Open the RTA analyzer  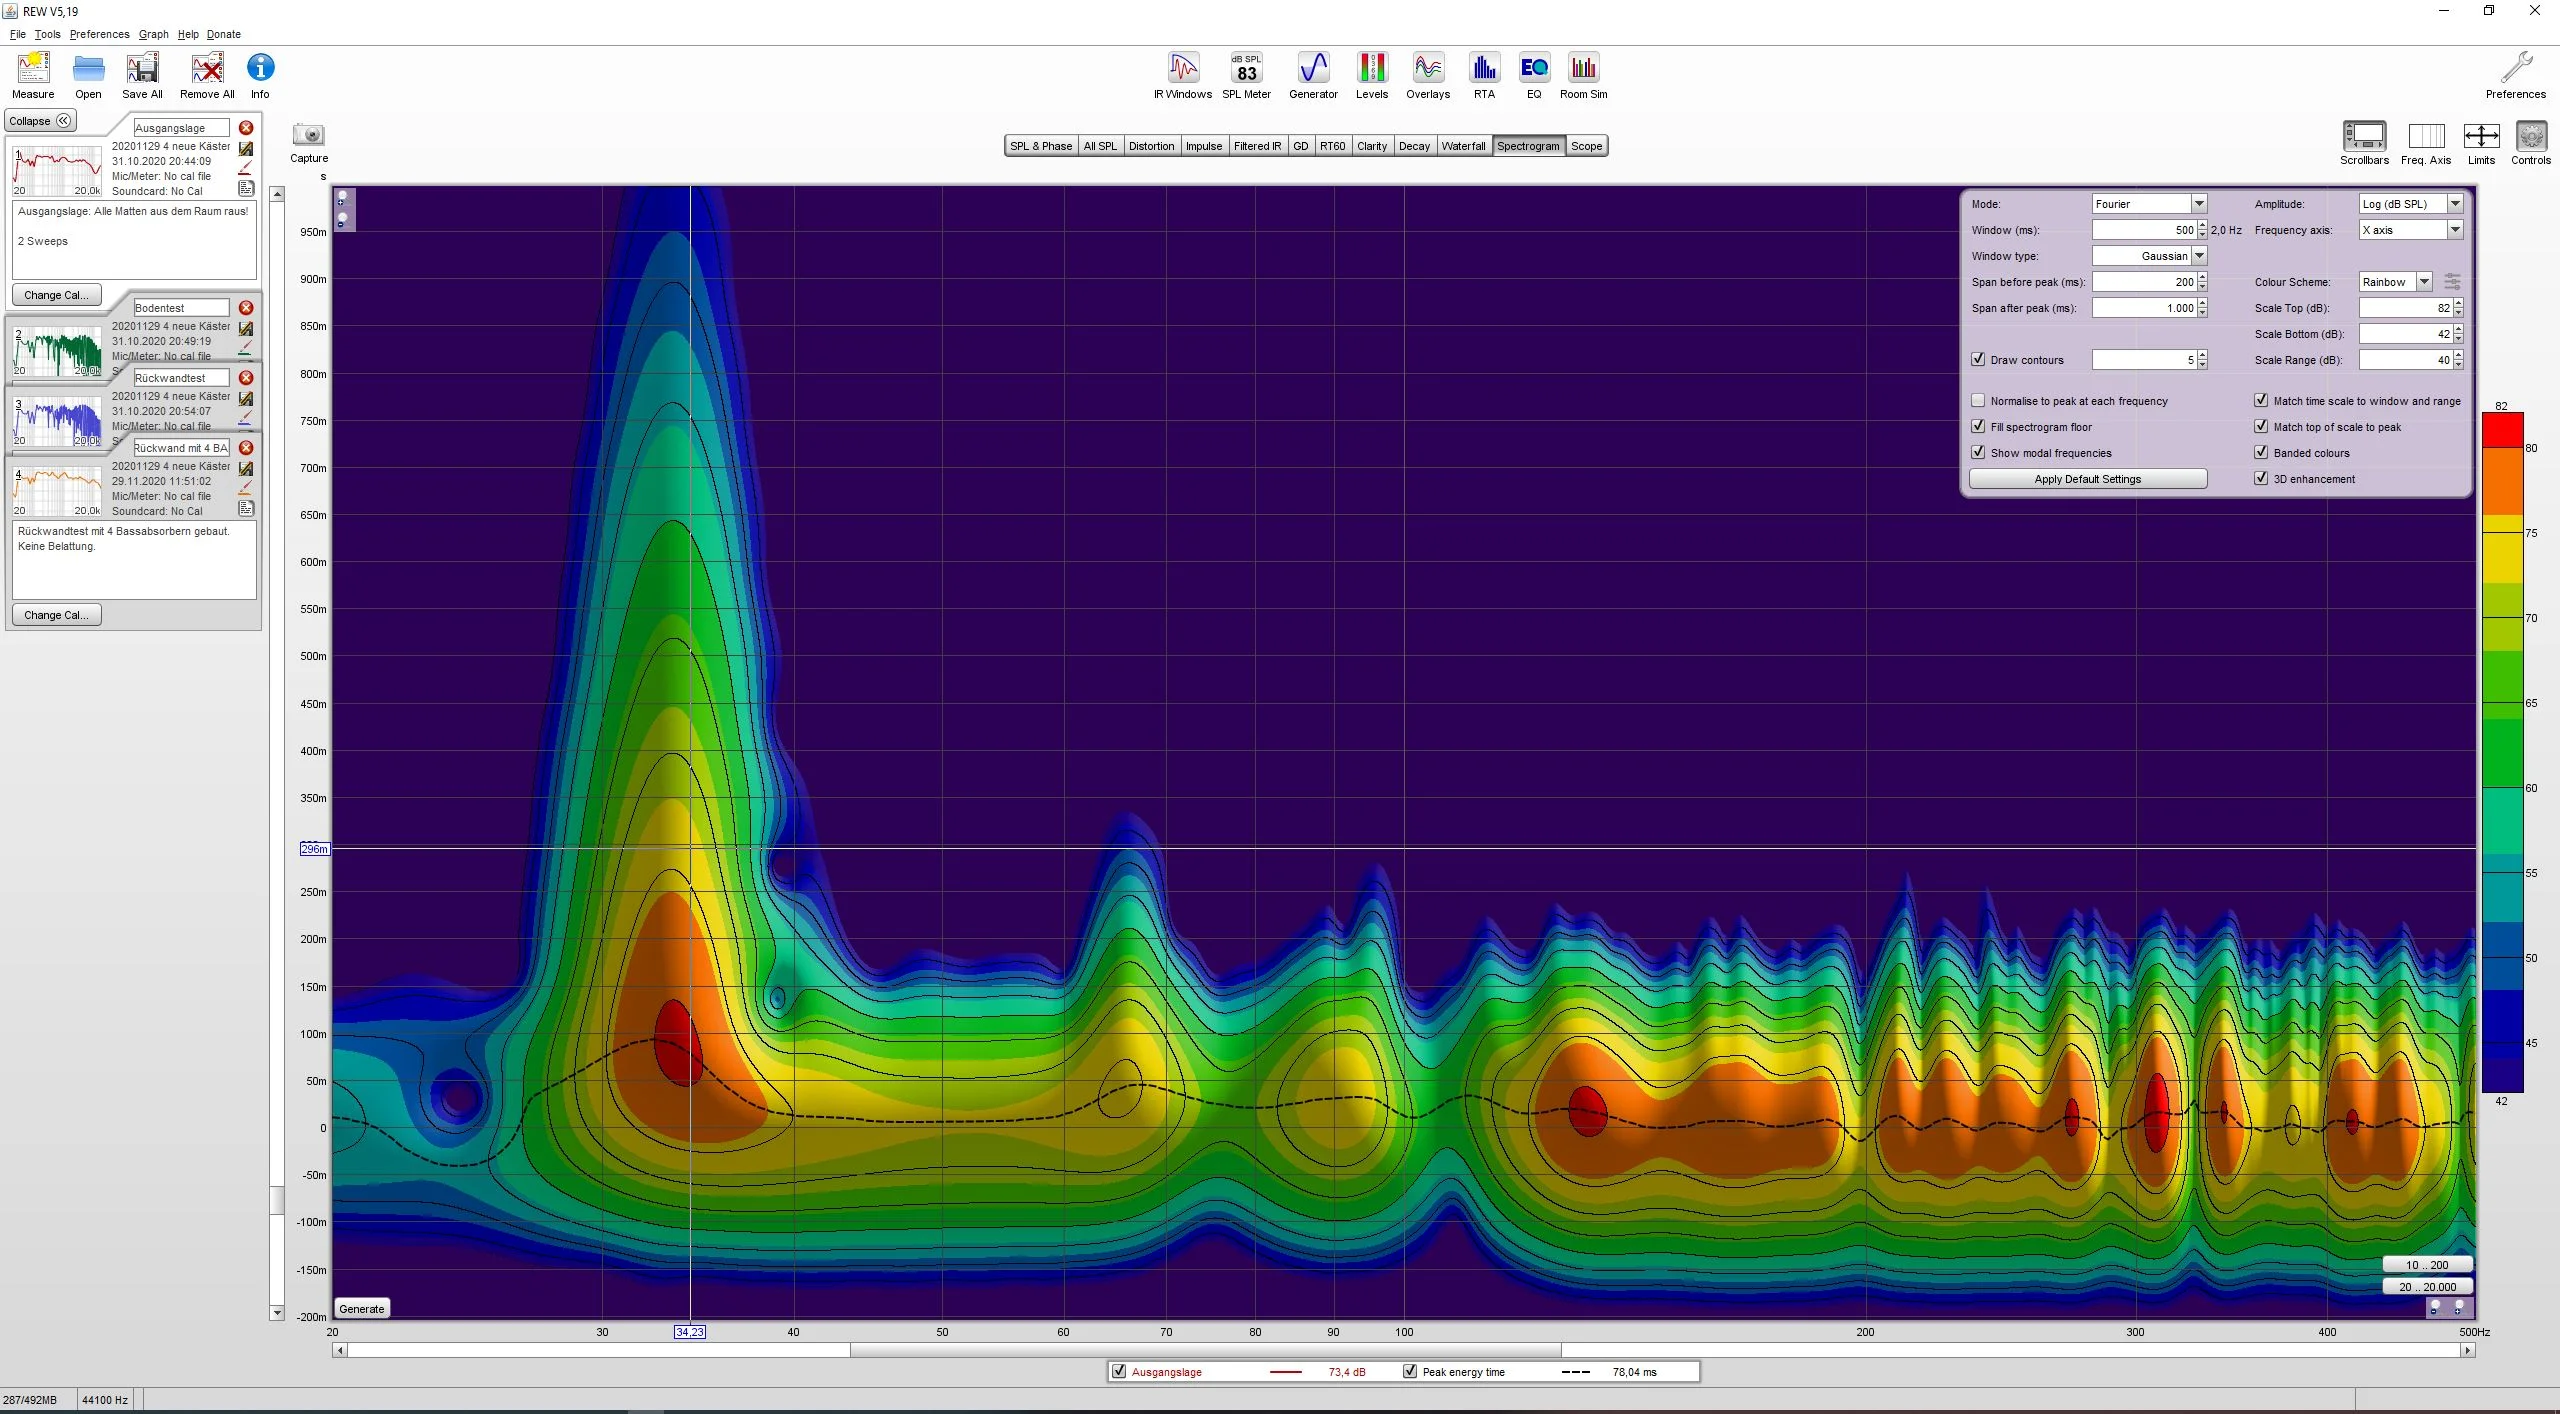point(1484,75)
